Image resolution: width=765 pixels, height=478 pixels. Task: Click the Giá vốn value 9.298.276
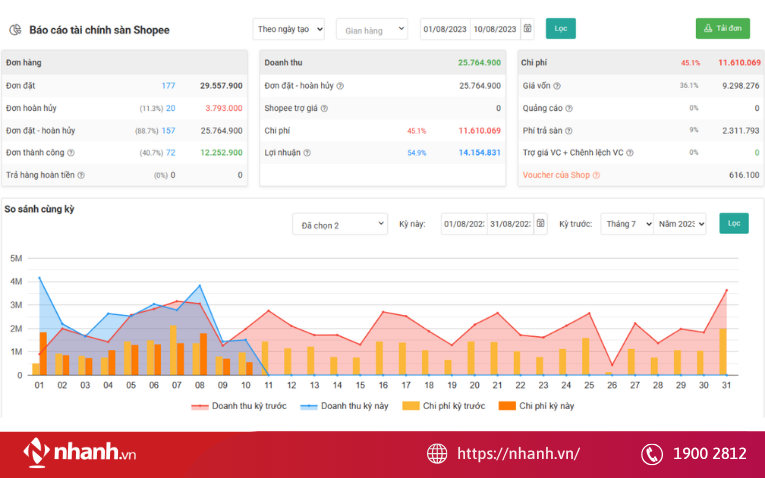(741, 86)
